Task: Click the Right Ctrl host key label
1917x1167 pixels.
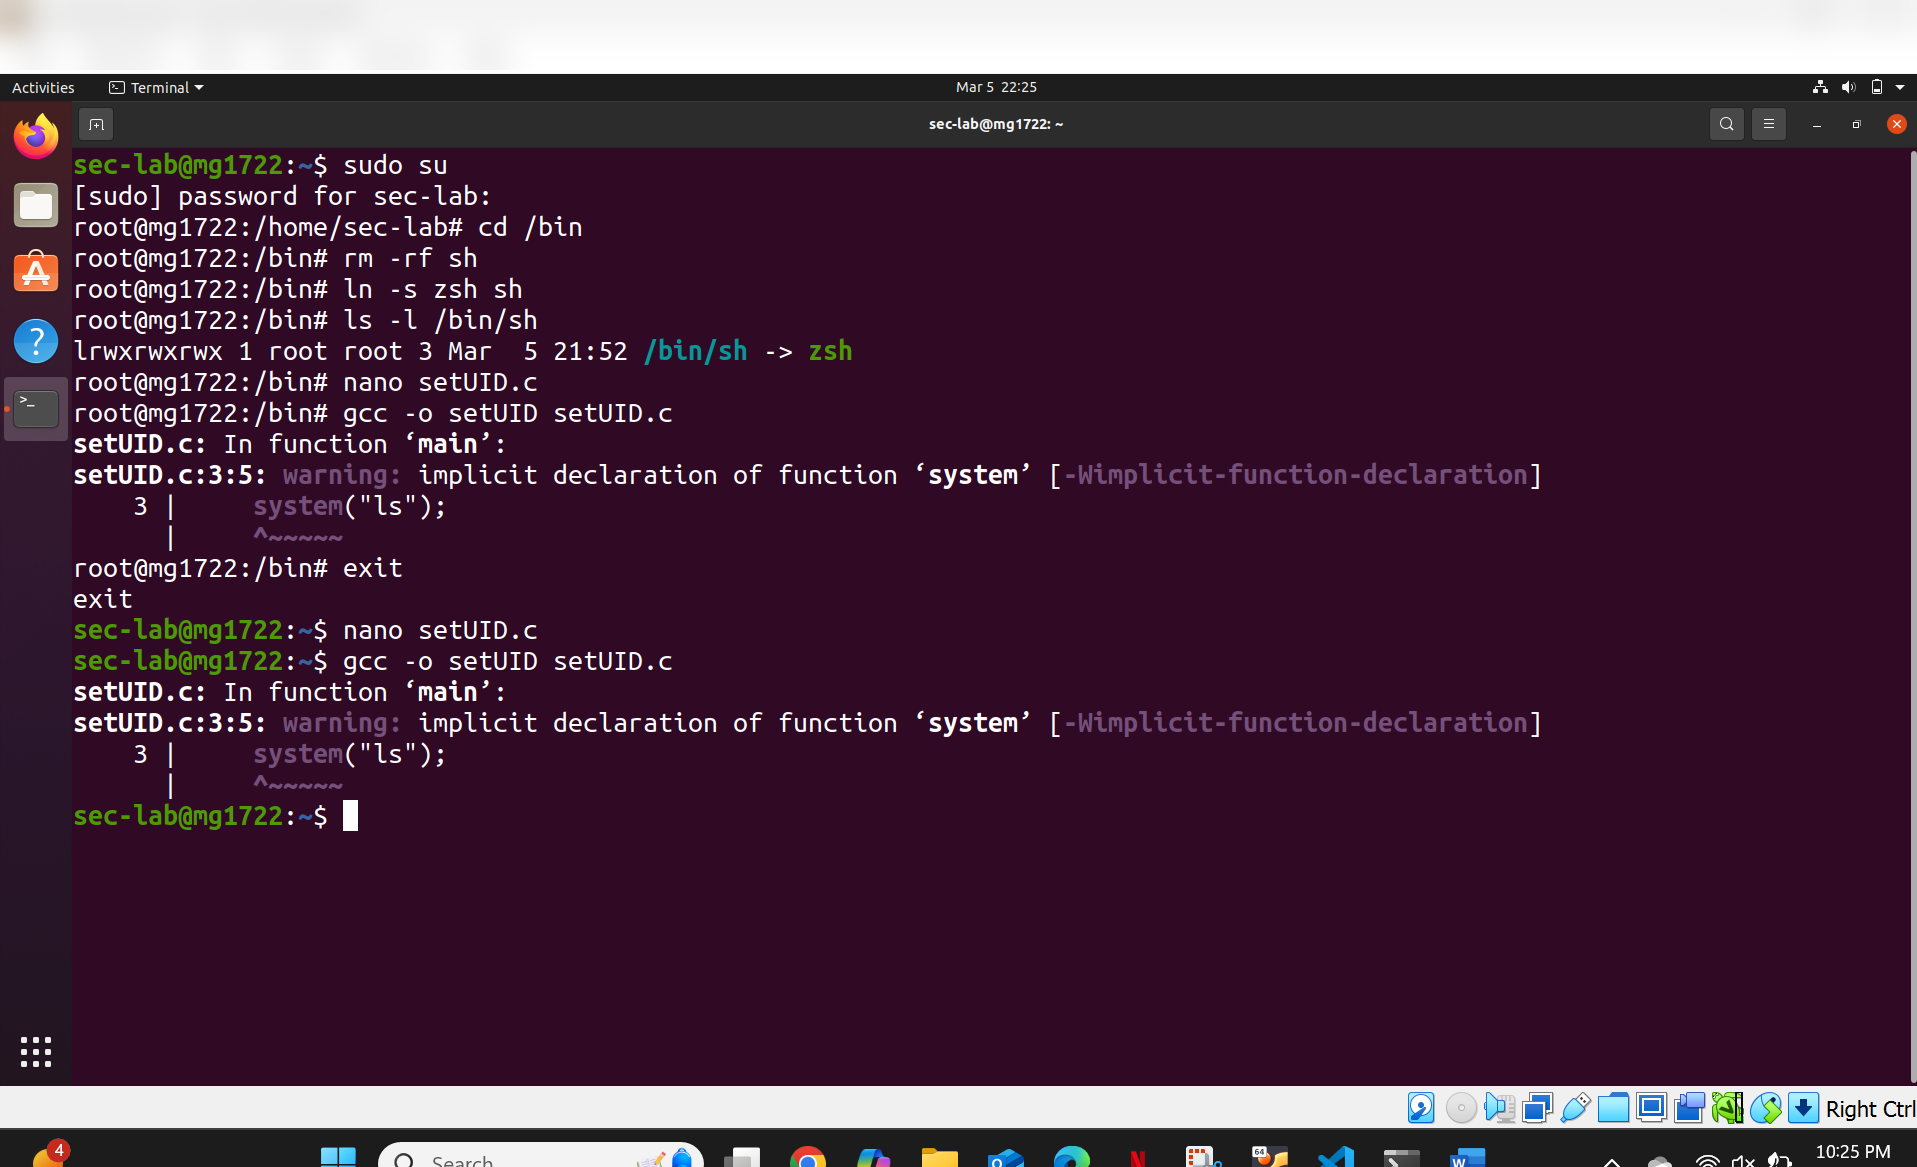Action: [x=1870, y=1109]
